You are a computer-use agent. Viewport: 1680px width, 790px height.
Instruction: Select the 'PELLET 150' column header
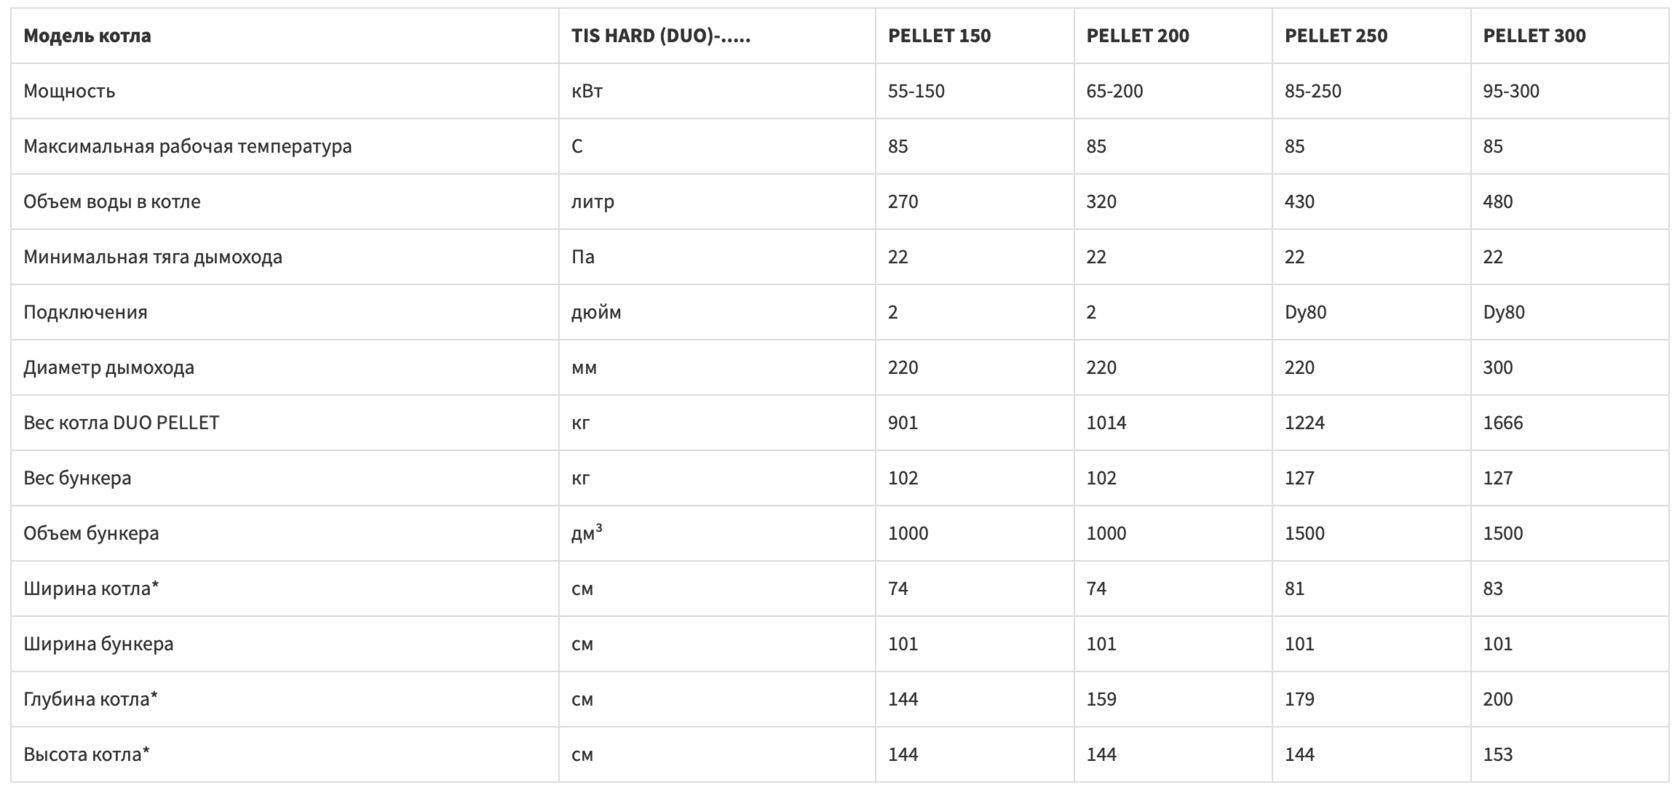[939, 36]
